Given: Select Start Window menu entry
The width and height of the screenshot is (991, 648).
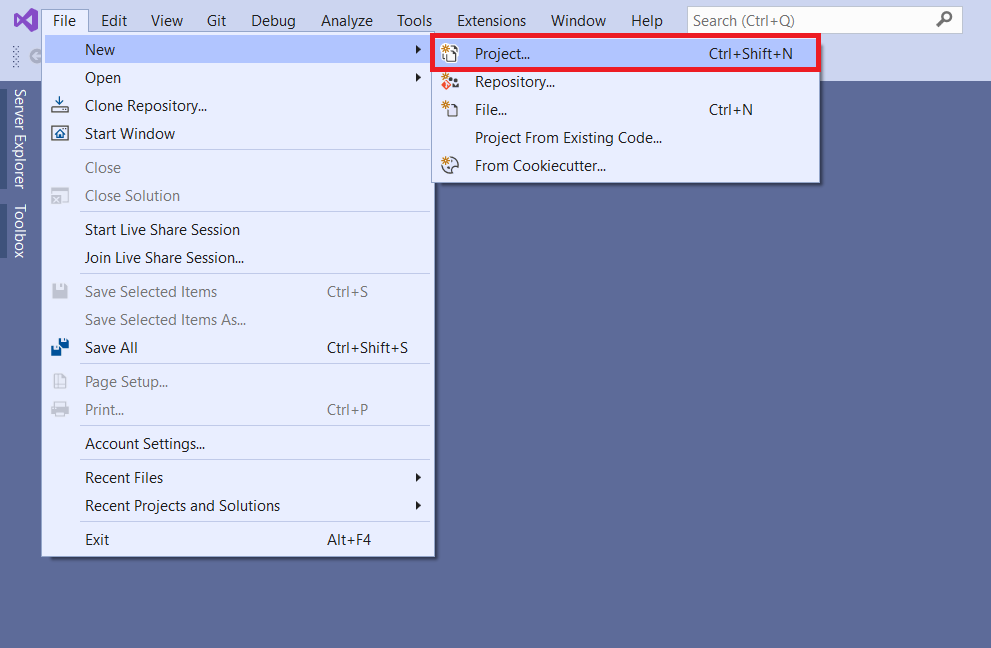Looking at the screenshot, I should coord(238,133).
